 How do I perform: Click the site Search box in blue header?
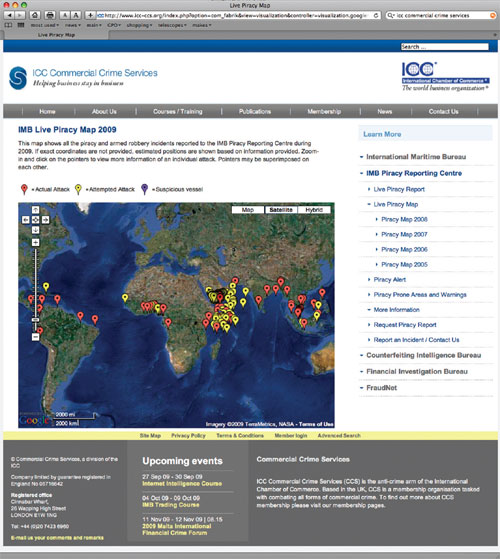(x=444, y=47)
